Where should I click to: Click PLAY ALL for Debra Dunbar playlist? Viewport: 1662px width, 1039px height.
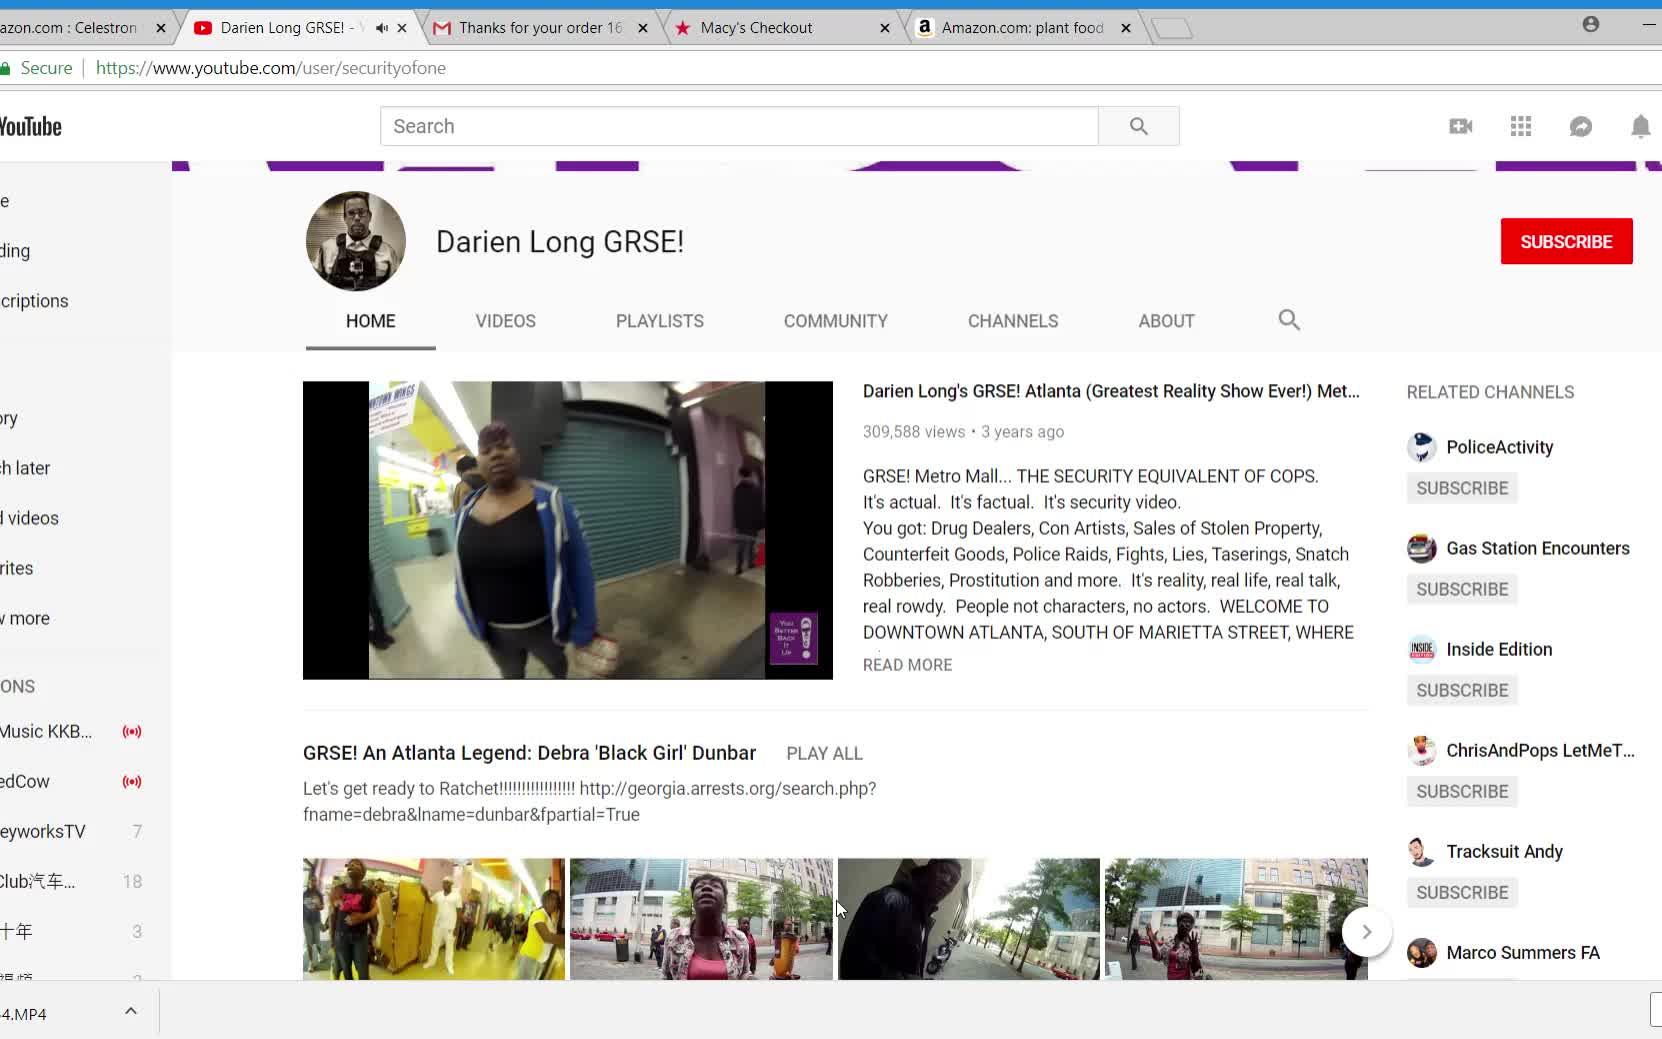824,754
